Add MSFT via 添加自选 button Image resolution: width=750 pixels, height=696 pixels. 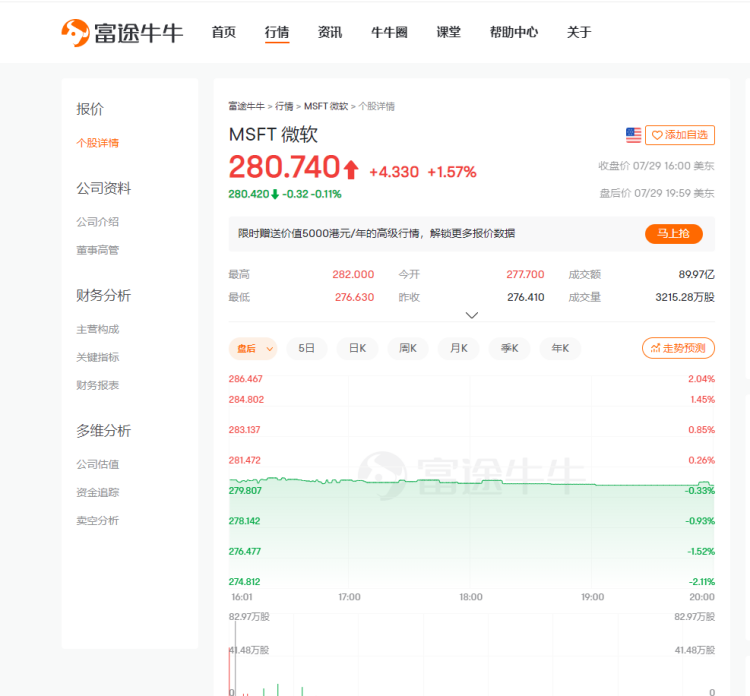[x=680, y=135]
